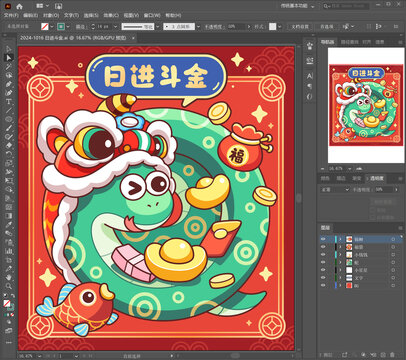Click the search field in title bar
This screenshot has height=360, width=406.
click(x=346, y=6)
